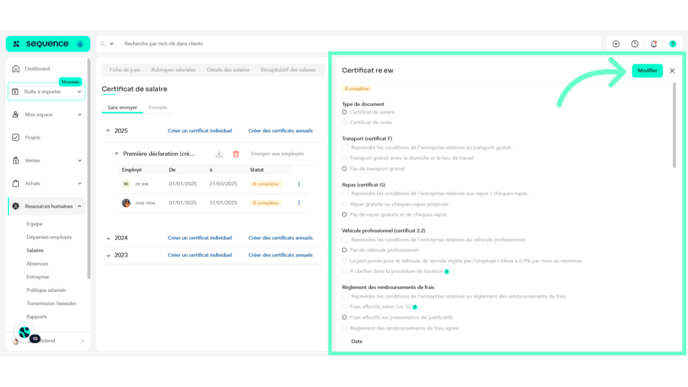Click Créer un certificat individuel for 2024
This screenshot has width=688, height=387.
(x=200, y=238)
